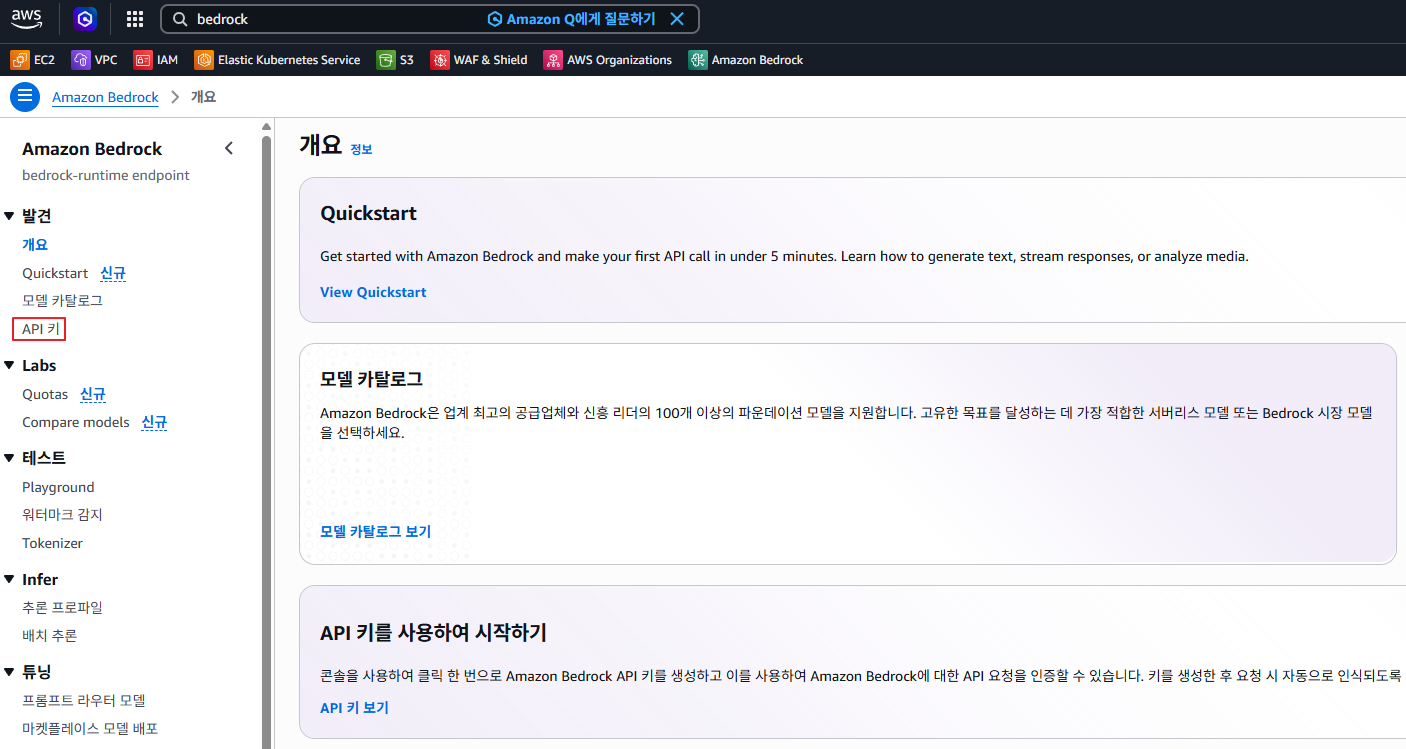1406x749 pixels.
Task: Click the VPC service icon in favorites
Action: click(x=81, y=60)
